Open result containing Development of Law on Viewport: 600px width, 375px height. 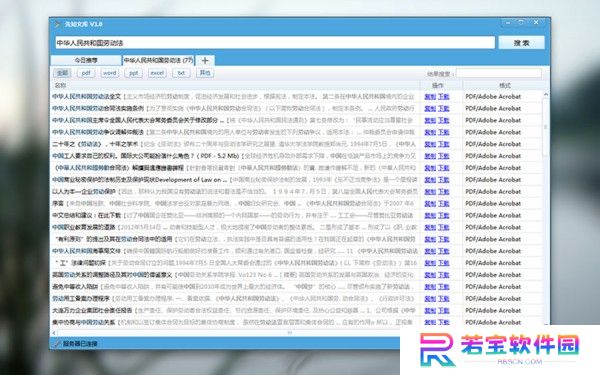[x=140, y=179]
